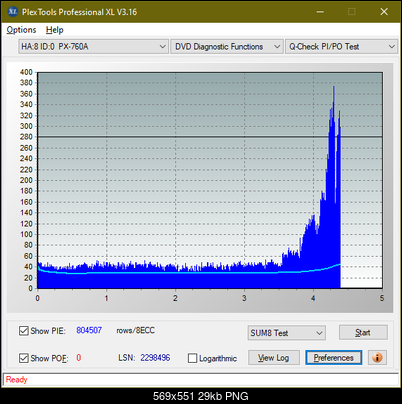Image resolution: width=402 pixels, height=404 pixels.
Task: Open the Preferences button
Action: pos(334,358)
